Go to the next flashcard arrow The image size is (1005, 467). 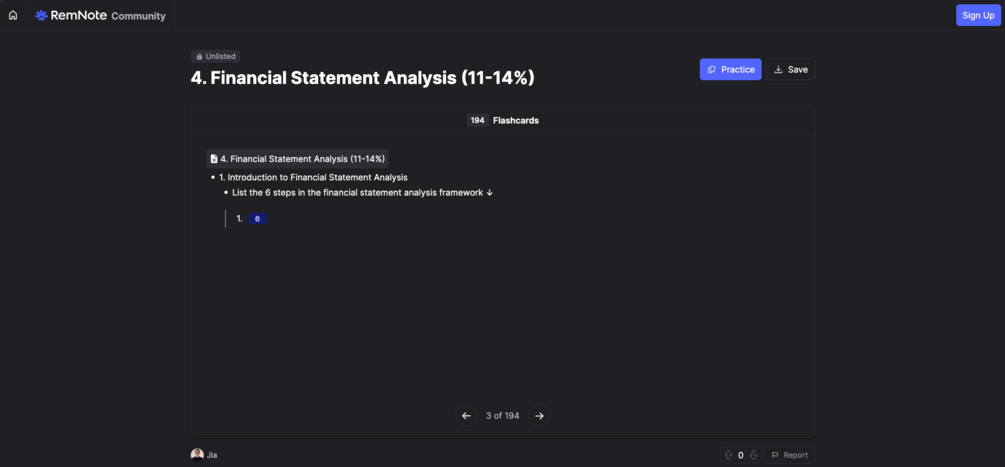click(539, 416)
